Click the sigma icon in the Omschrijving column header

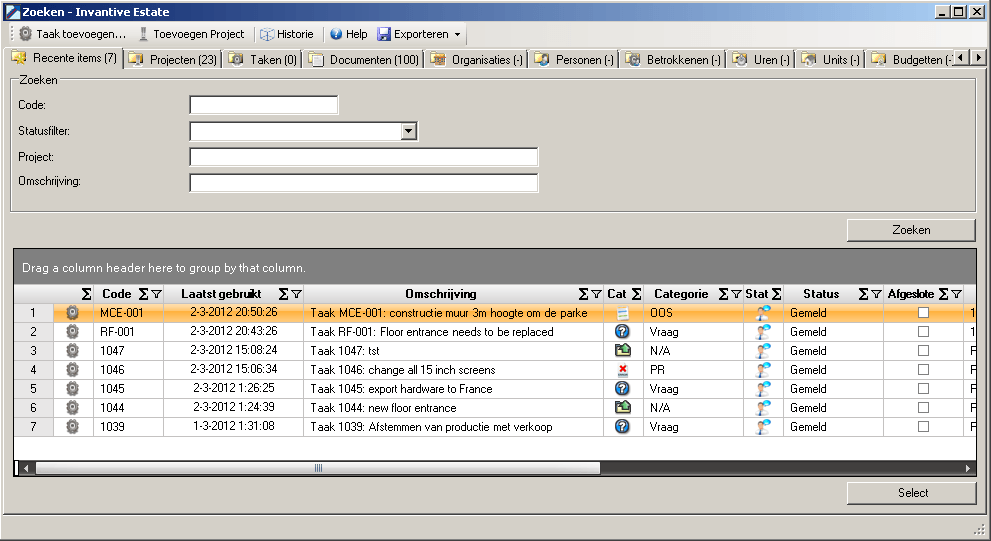pos(583,294)
